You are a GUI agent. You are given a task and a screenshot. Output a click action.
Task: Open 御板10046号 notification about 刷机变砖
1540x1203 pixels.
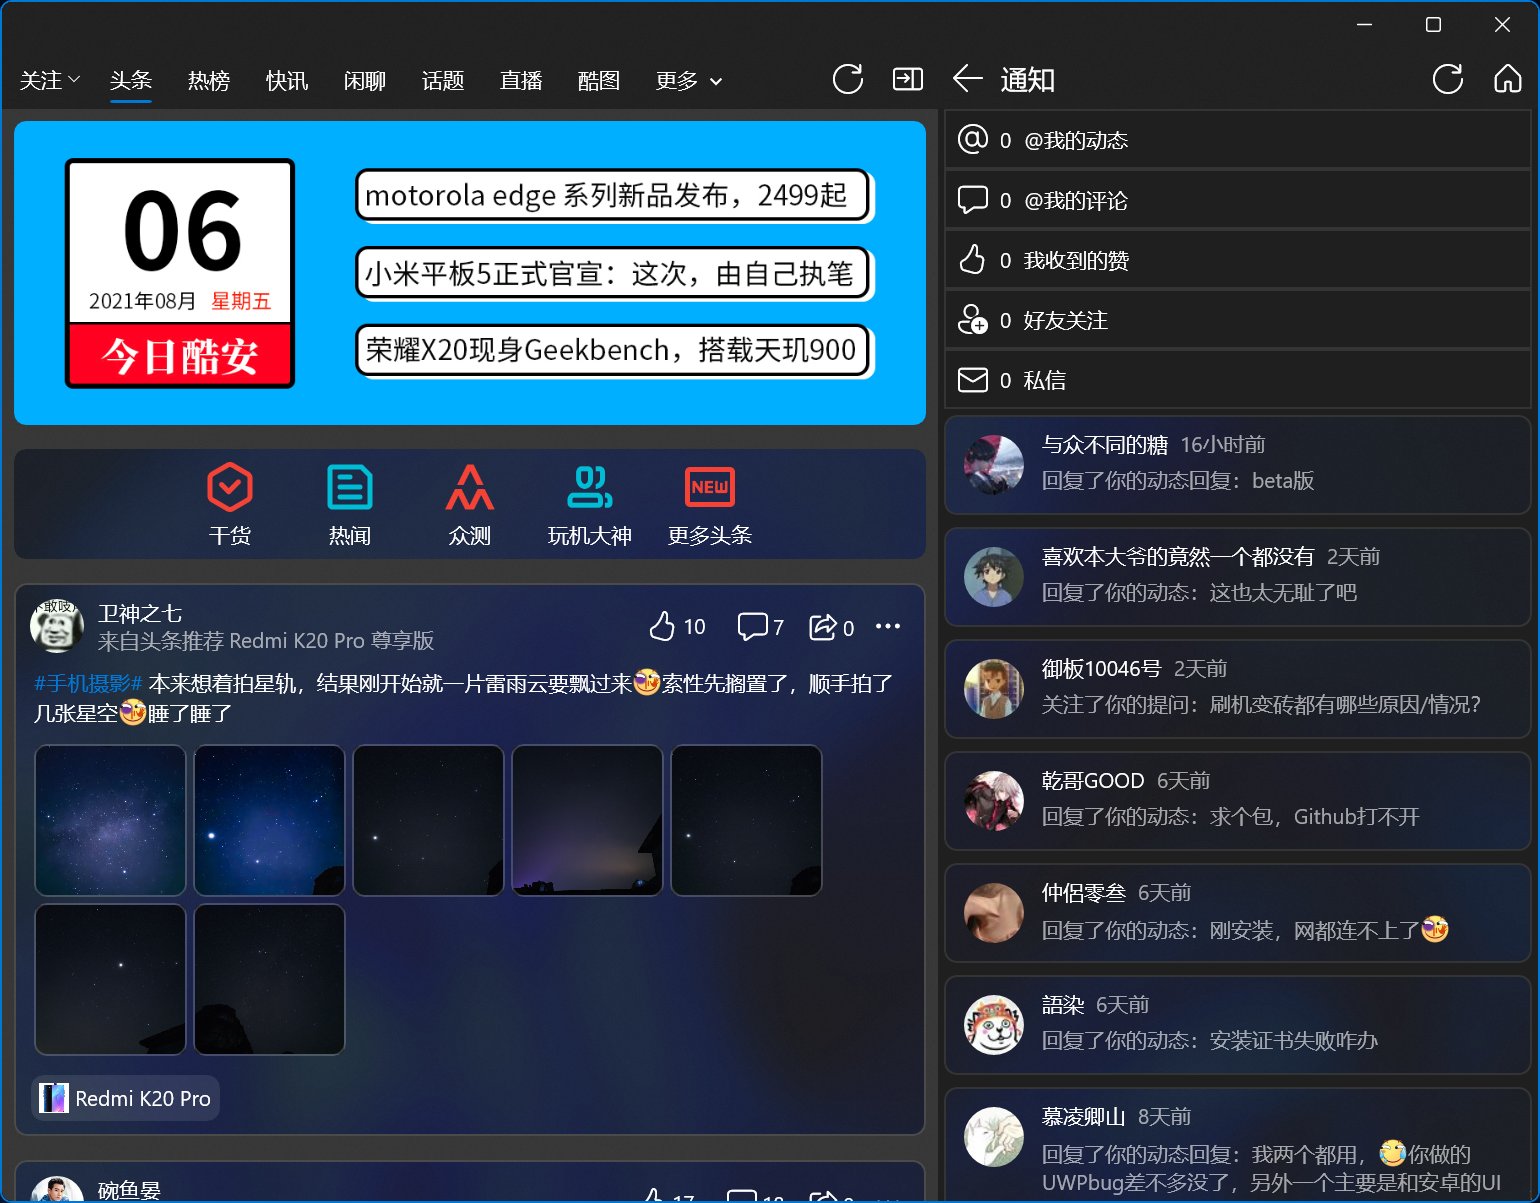1238,689
